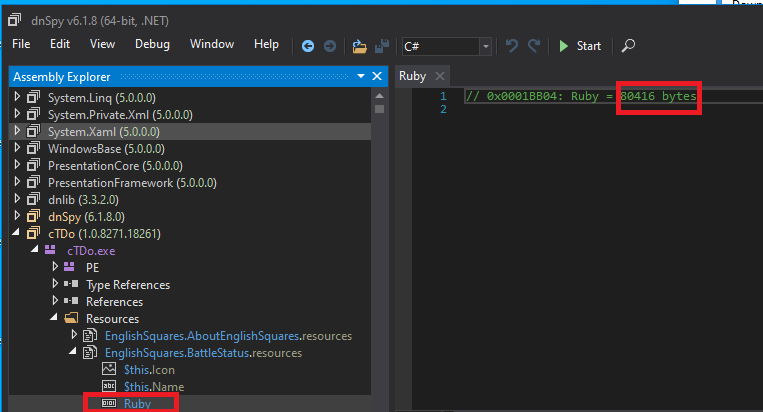Click dnSpy assembly icon in tree
763x412 pixels.
pos(33,216)
